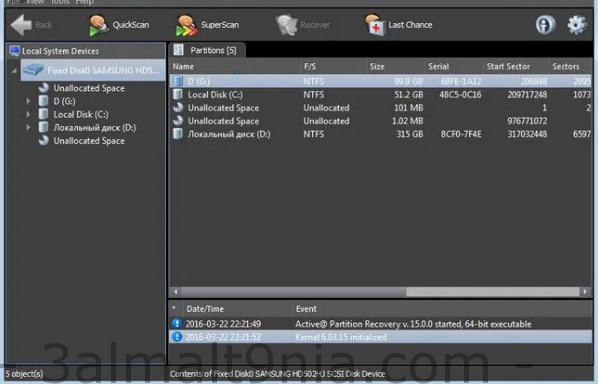
Task: Click the Back arrow icon
Action: [21, 25]
